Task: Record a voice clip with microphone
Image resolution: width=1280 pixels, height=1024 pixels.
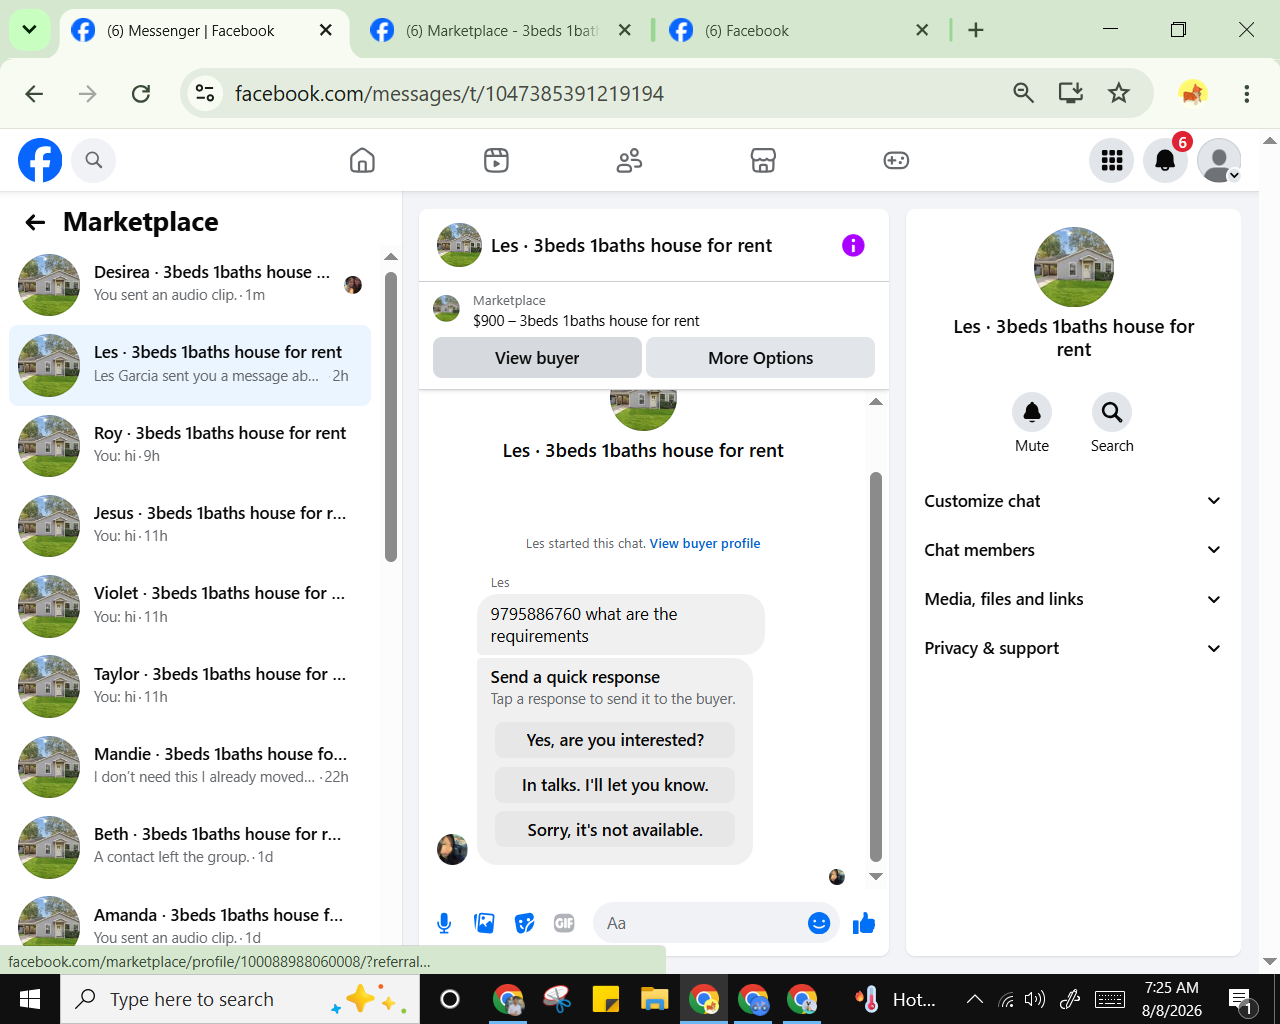Action: [444, 923]
